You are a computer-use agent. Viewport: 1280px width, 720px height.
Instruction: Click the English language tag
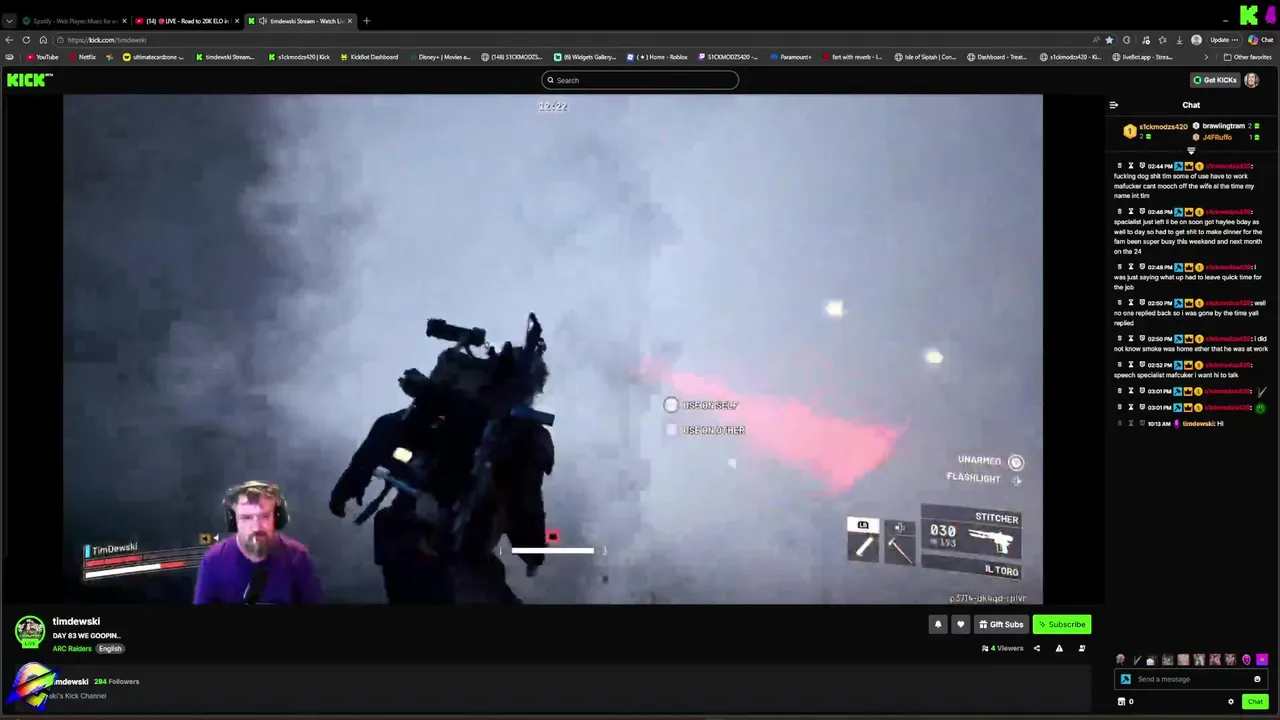click(x=110, y=649)
